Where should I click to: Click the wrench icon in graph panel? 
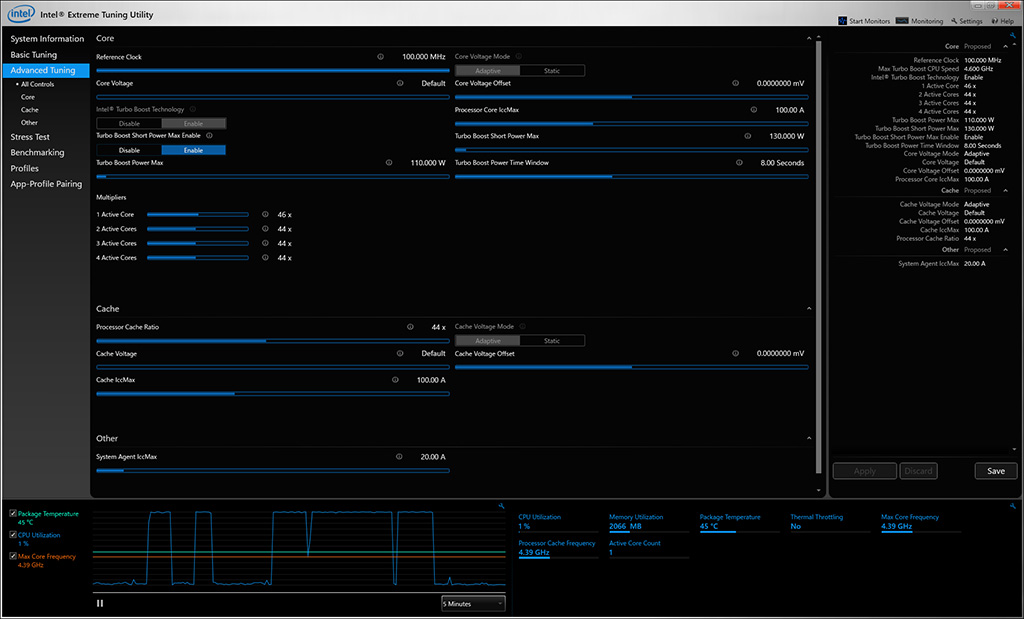[499, 507]
